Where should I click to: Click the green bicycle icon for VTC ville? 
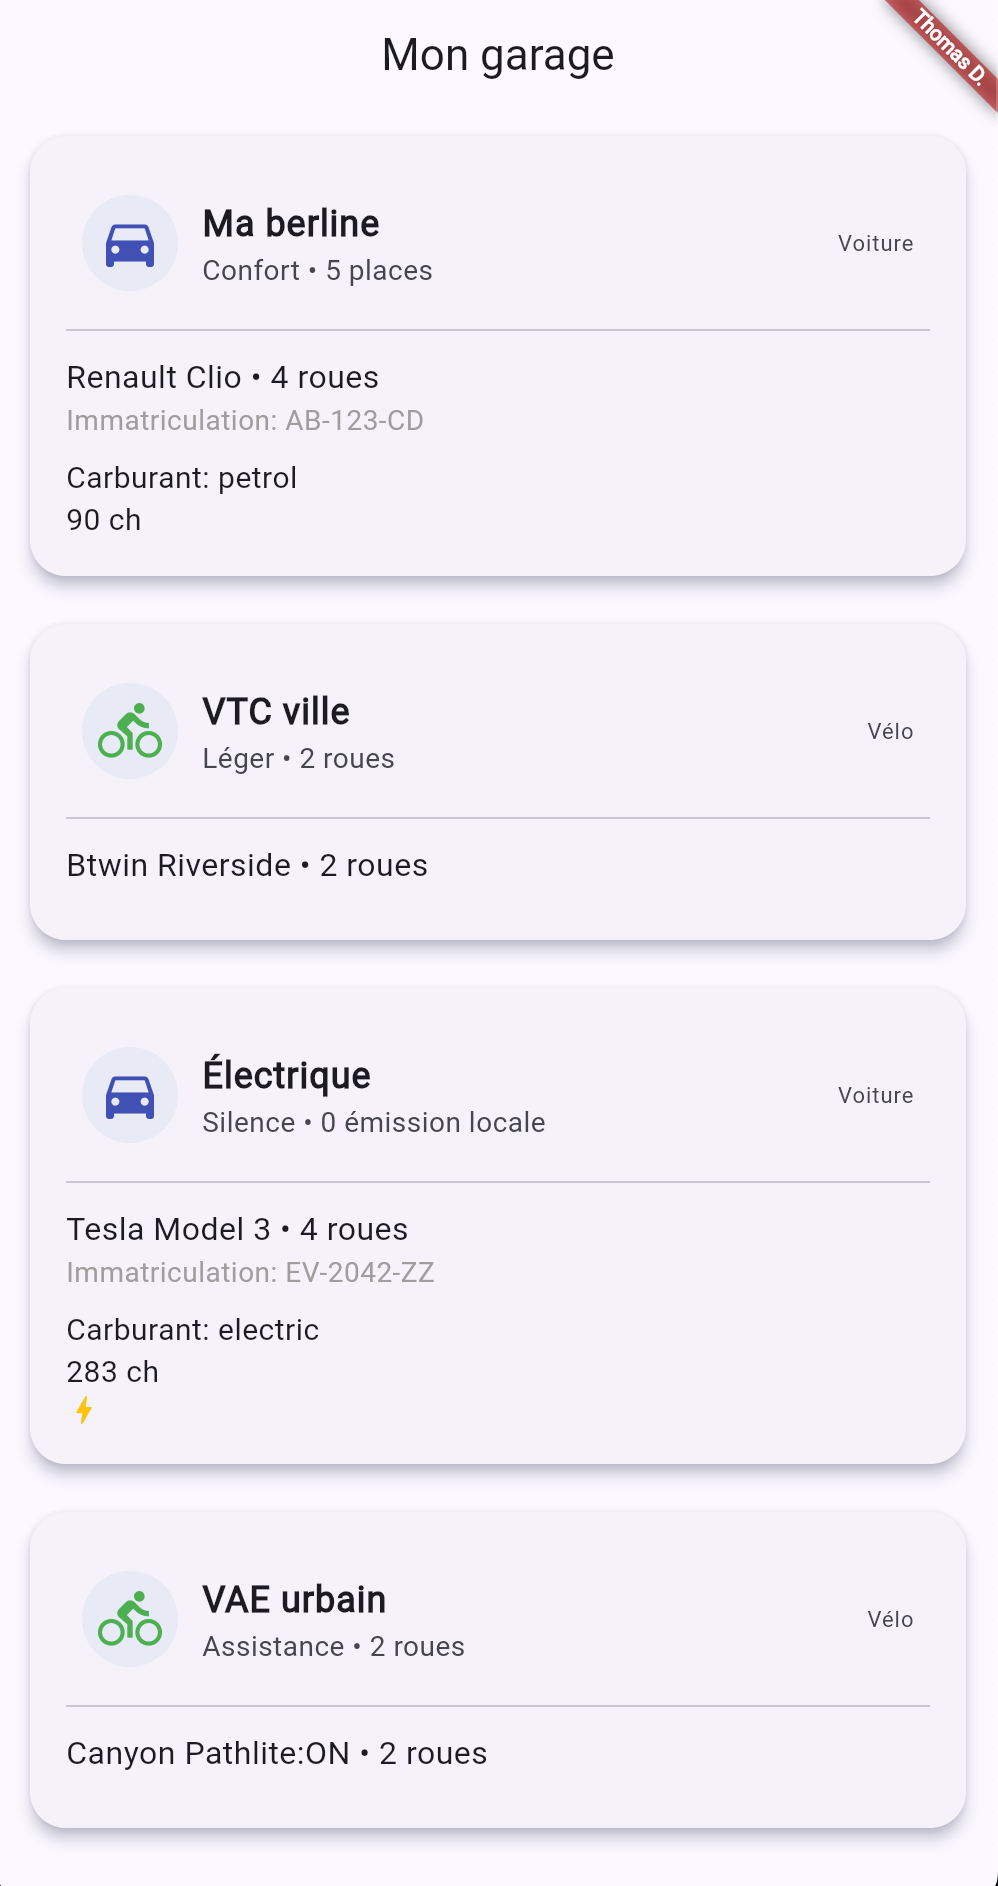[130, 732]
